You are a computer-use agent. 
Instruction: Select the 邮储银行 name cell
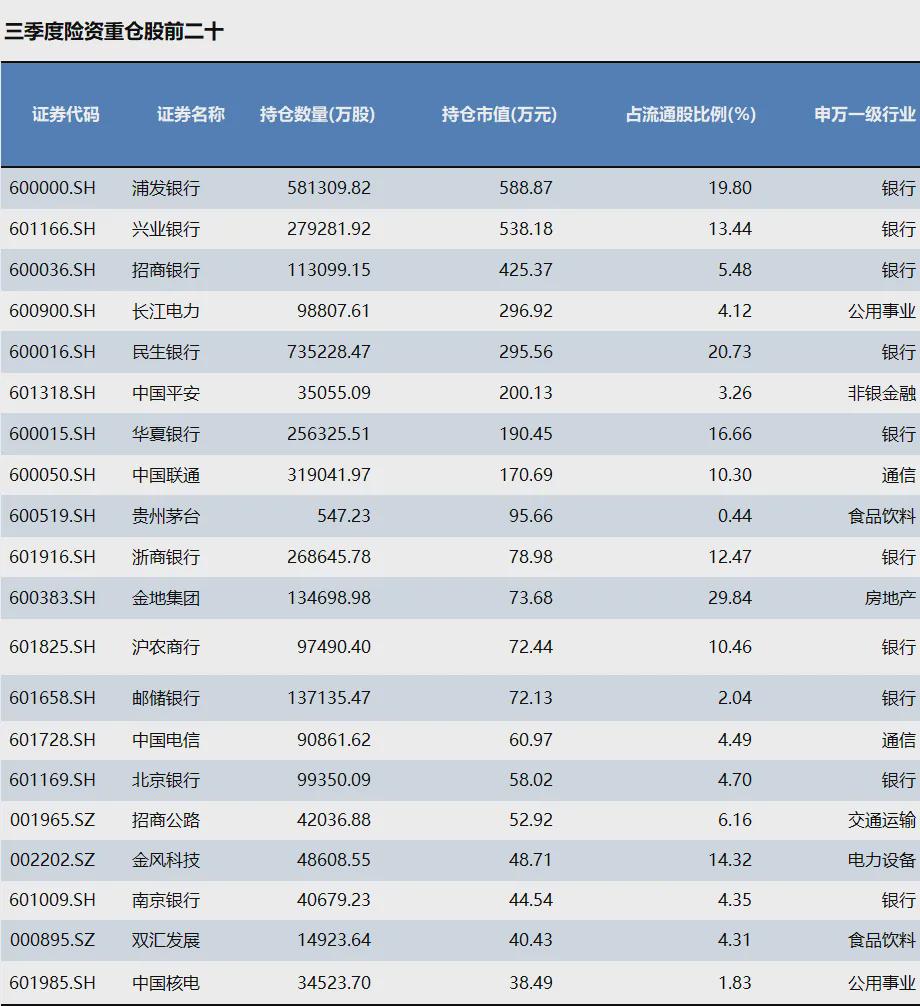[166, 698]
